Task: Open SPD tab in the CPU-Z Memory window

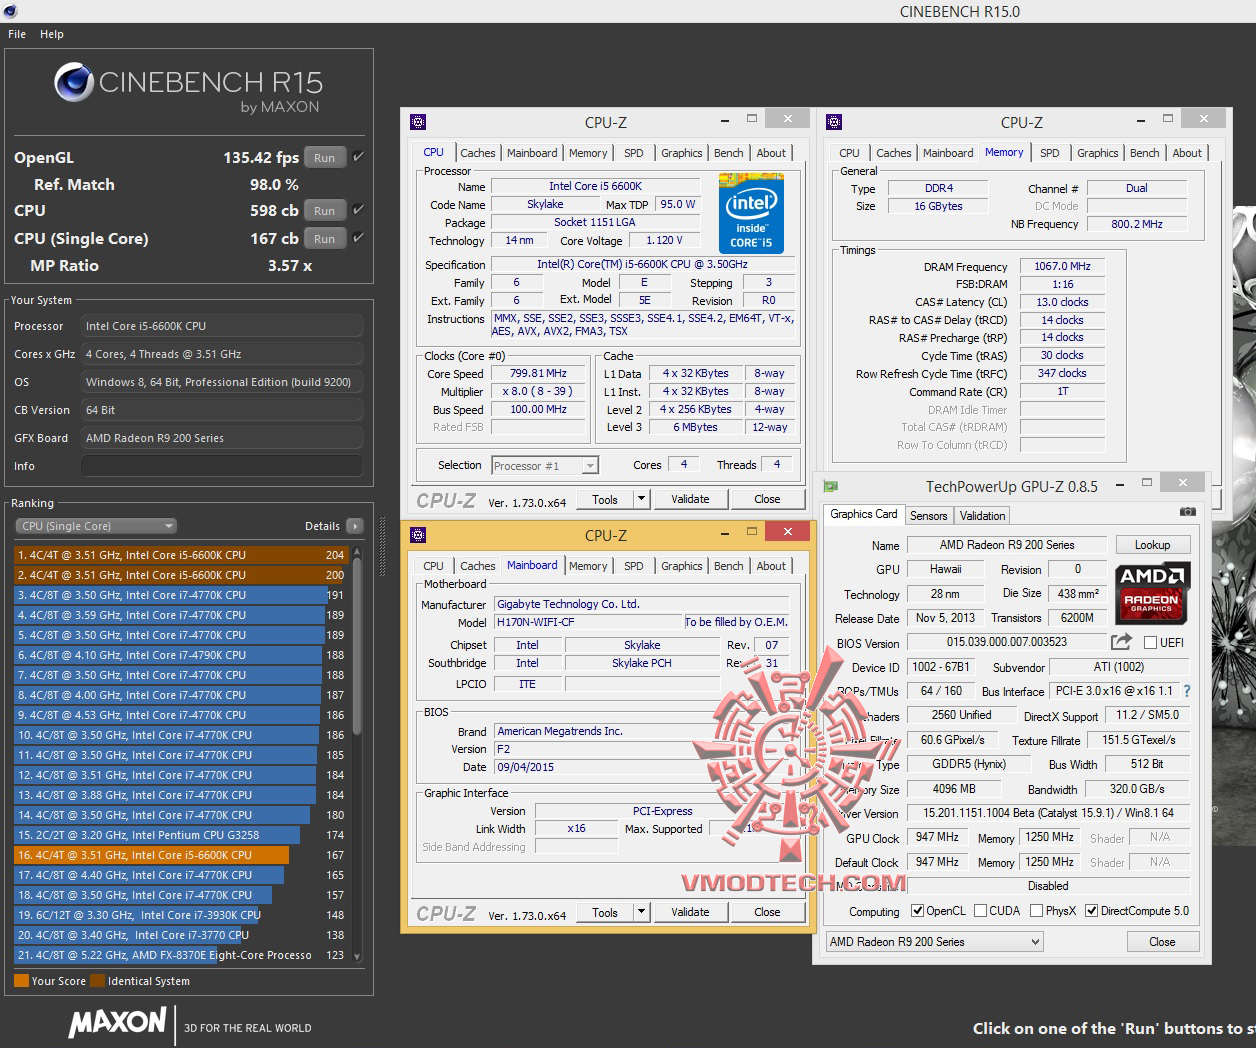Action: pyautogui.click(x=1049, y=153)
